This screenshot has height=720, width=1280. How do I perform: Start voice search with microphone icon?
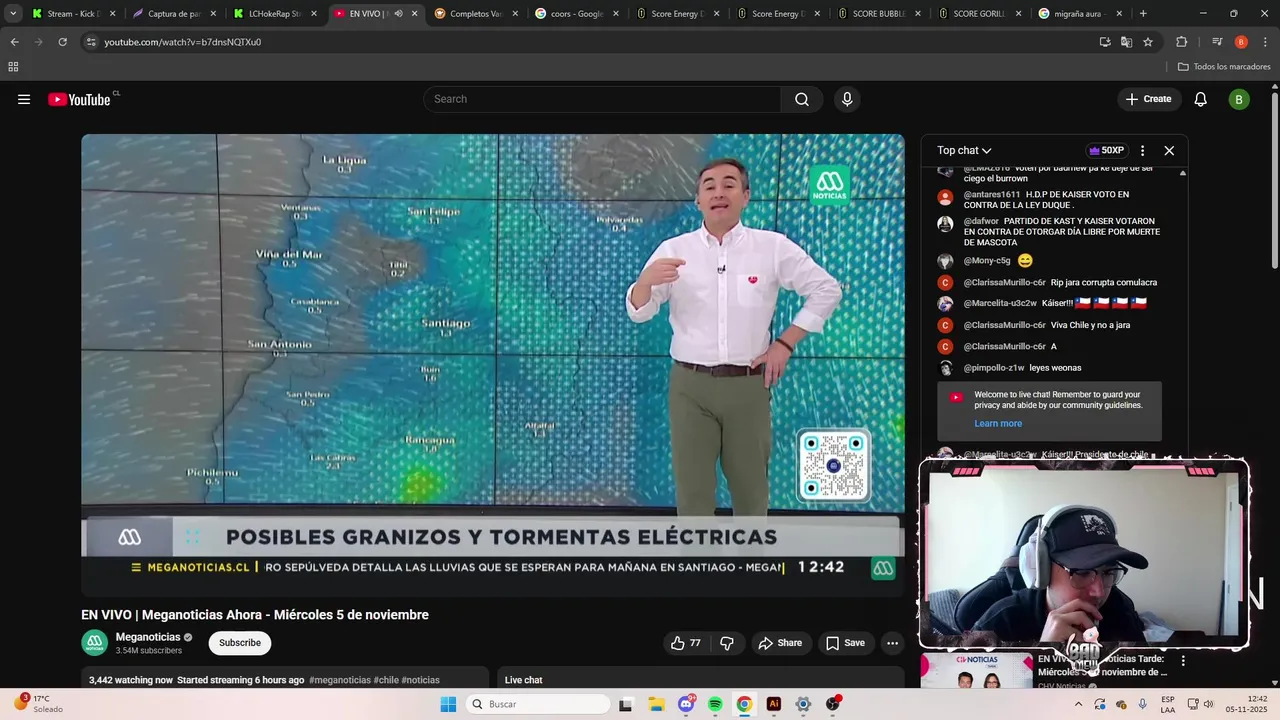(x=847, y=99)
